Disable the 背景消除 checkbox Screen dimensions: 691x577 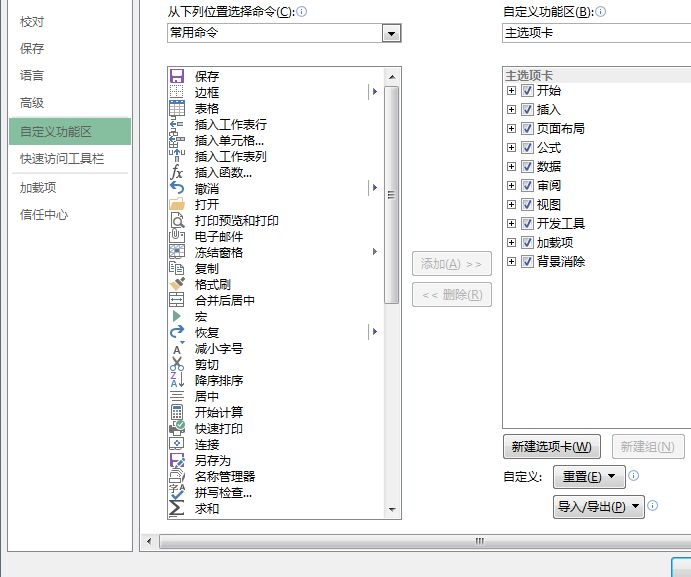coord(527,262)
